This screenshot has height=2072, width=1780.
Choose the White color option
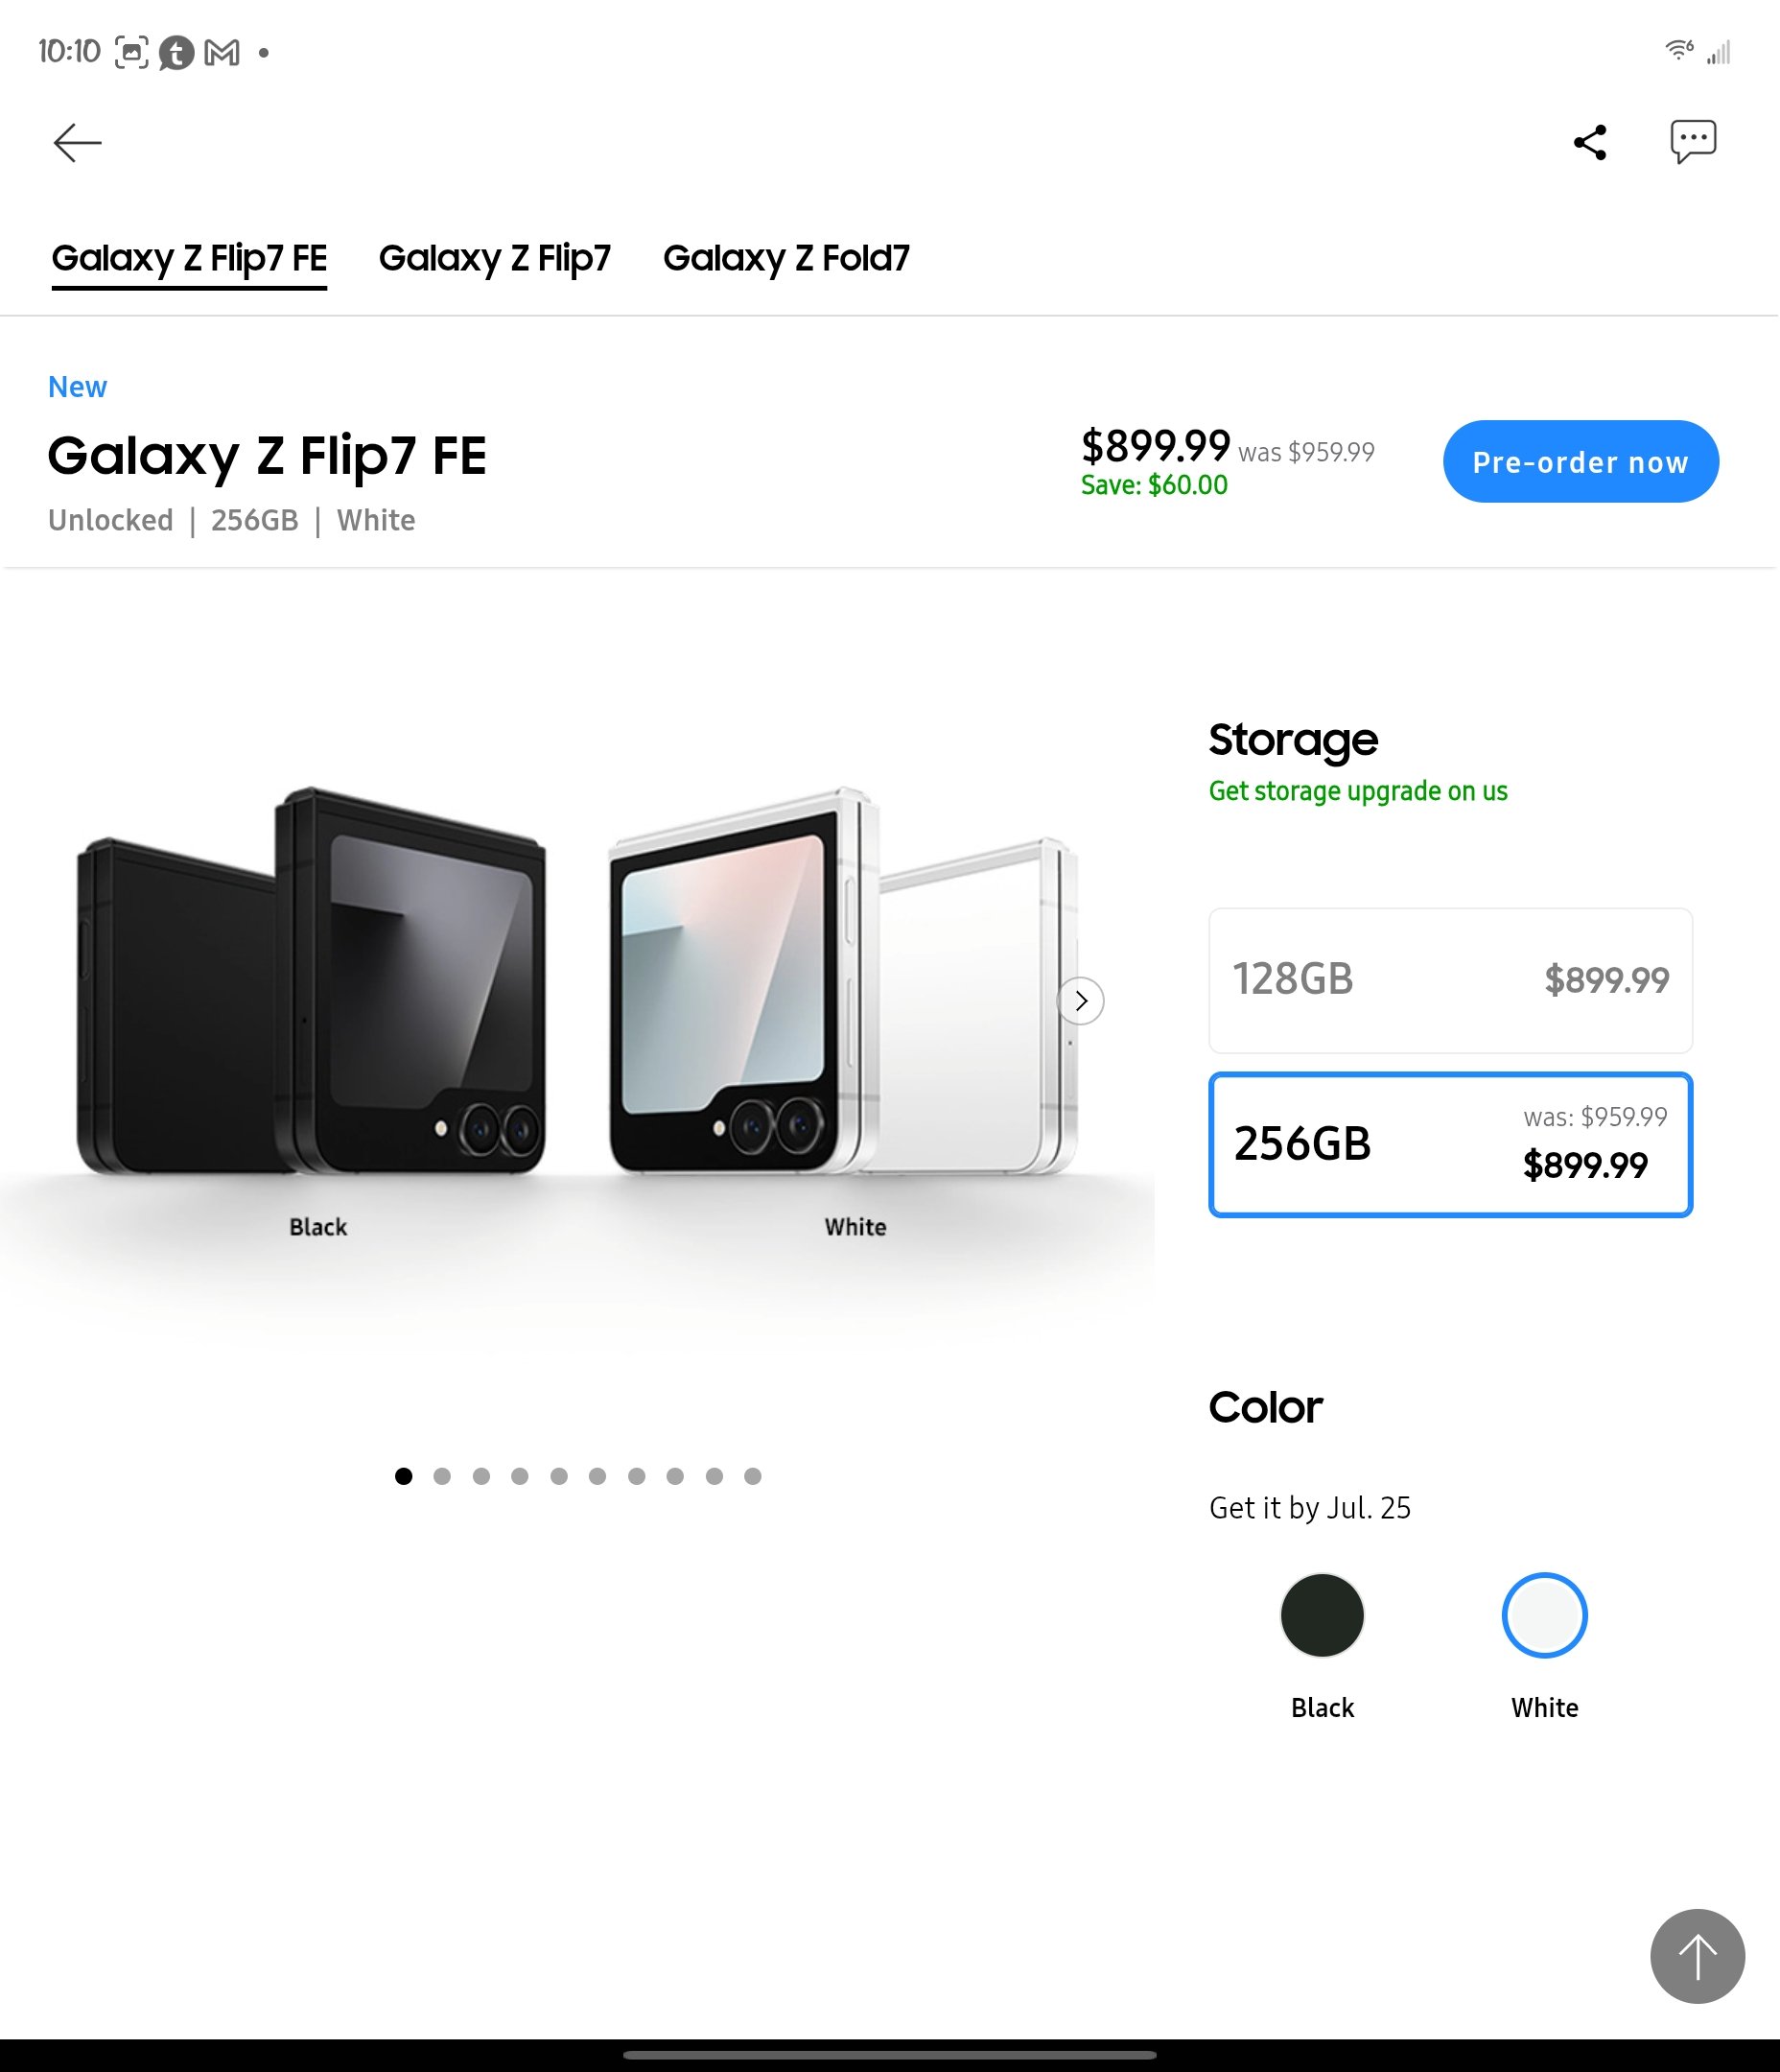tap(1544, 1615)
